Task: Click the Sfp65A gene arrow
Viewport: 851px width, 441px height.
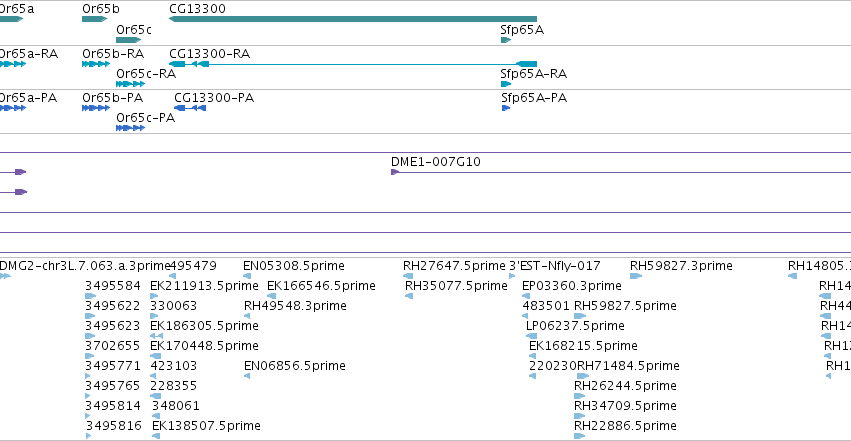Action: (506, 40)
